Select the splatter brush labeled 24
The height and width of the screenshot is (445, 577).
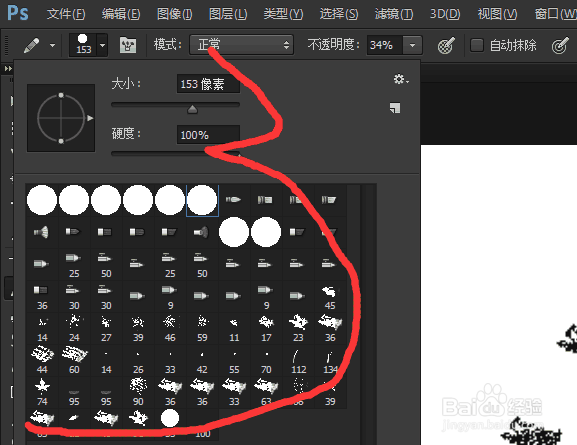74,328
